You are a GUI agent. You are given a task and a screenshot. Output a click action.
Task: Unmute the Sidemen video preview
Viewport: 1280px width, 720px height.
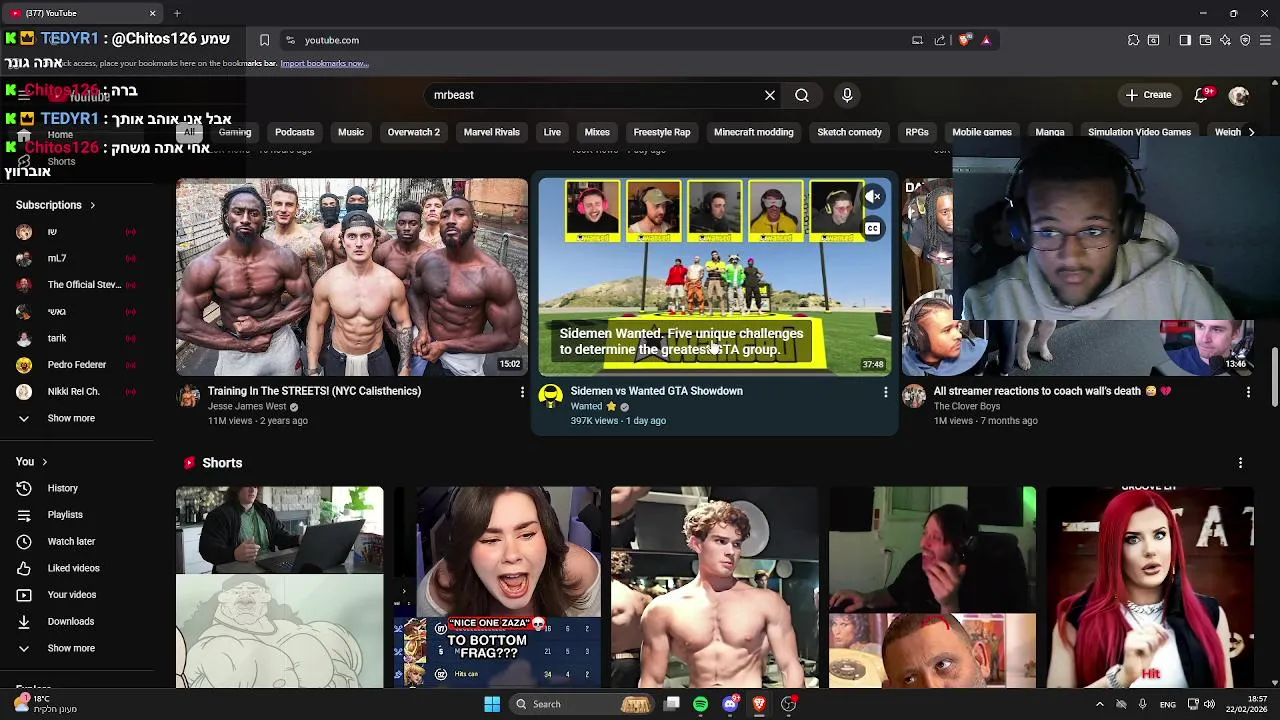tap(873, 197)
